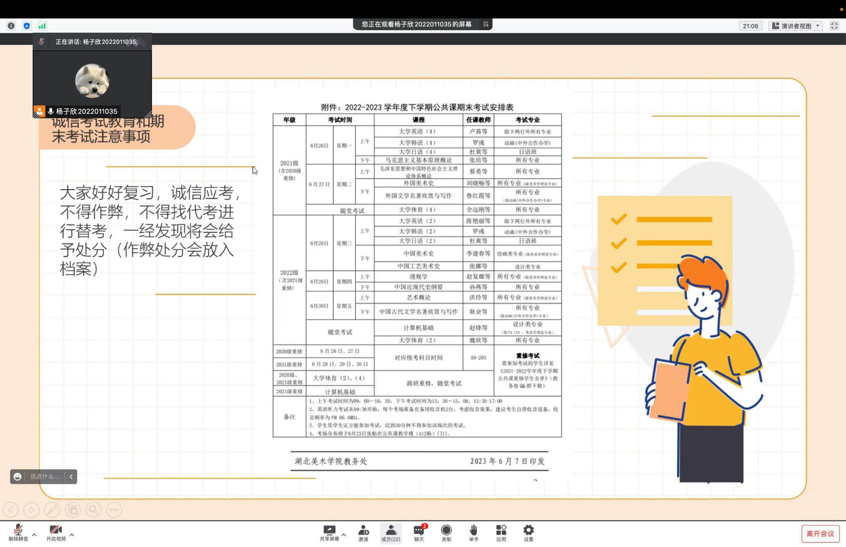
Task: Open the Members list
Action: [x=391, y=532]
